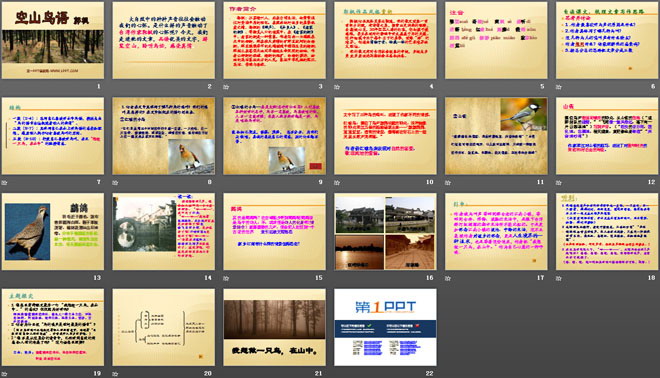Select slide 2 thumbnail with blue intro text

[x=164, y=40]
